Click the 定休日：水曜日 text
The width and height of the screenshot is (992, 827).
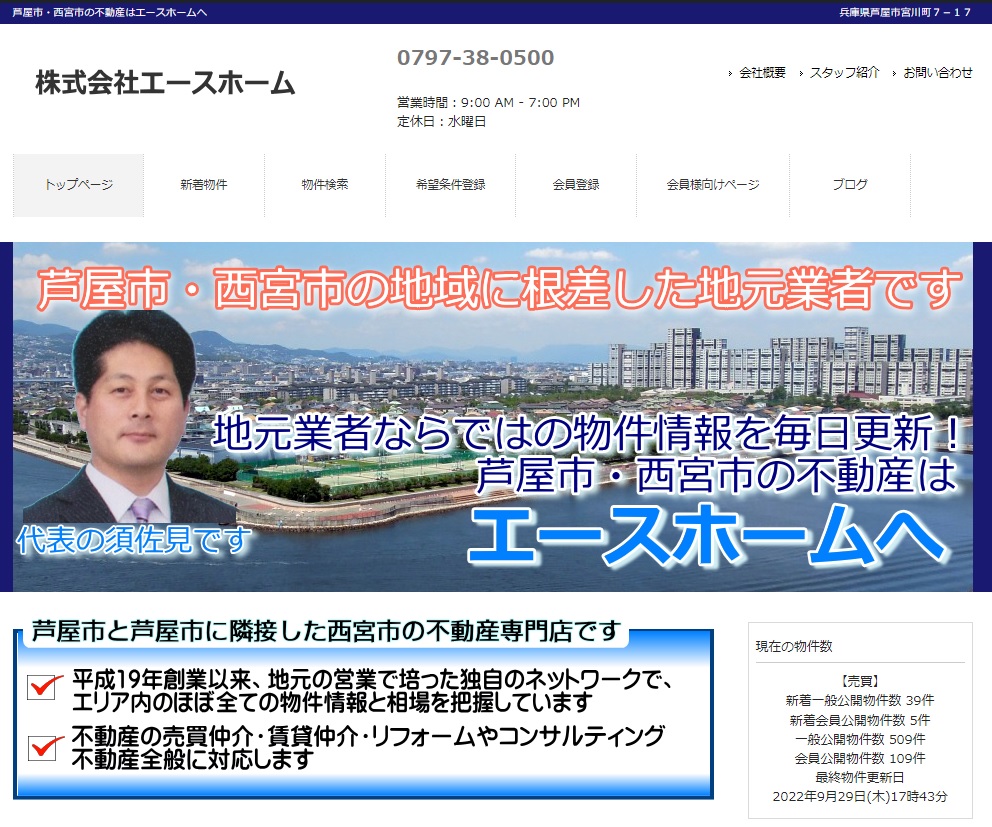[442, 121]
